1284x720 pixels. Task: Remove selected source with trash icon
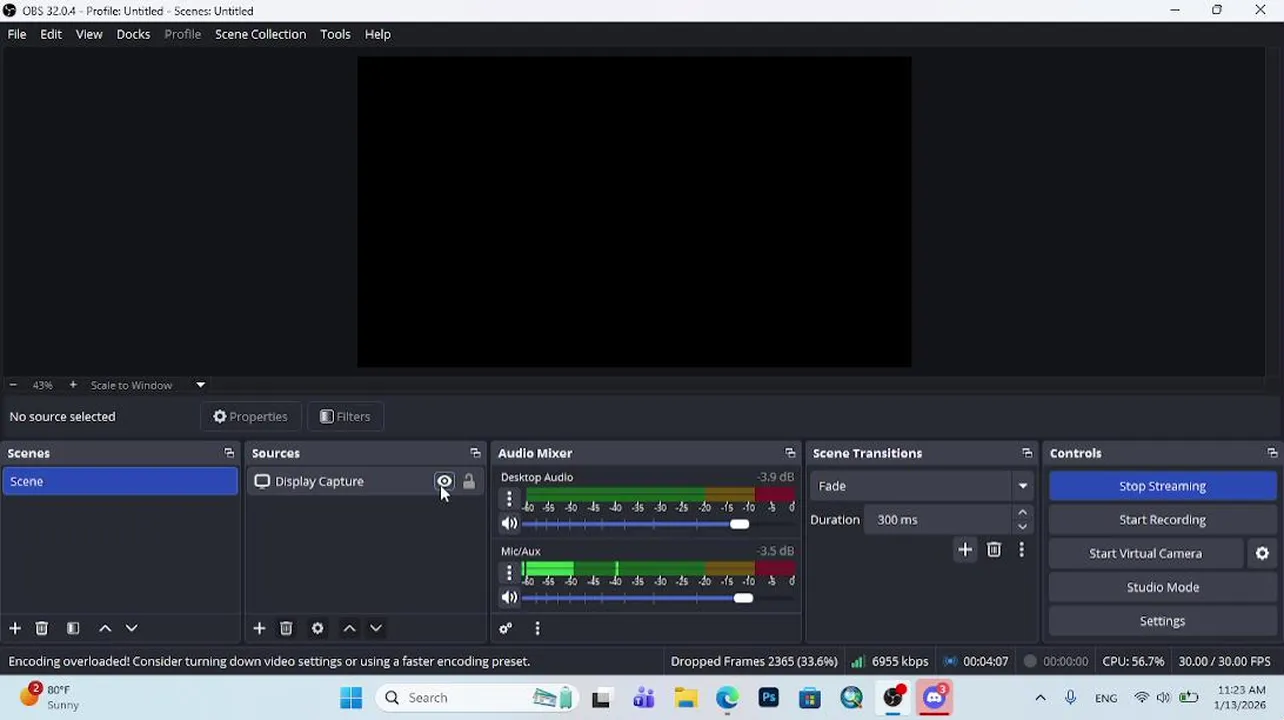pyautogui.click(x=286, y=628)
